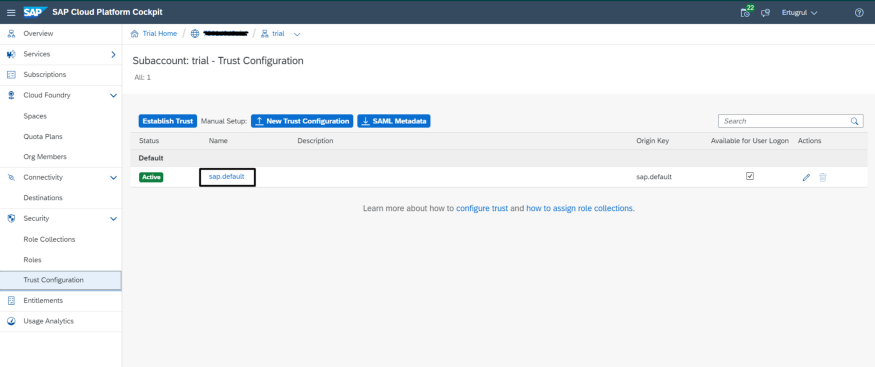Click the Default group row label
Viewport: 875px width, 367px height.
151,158
